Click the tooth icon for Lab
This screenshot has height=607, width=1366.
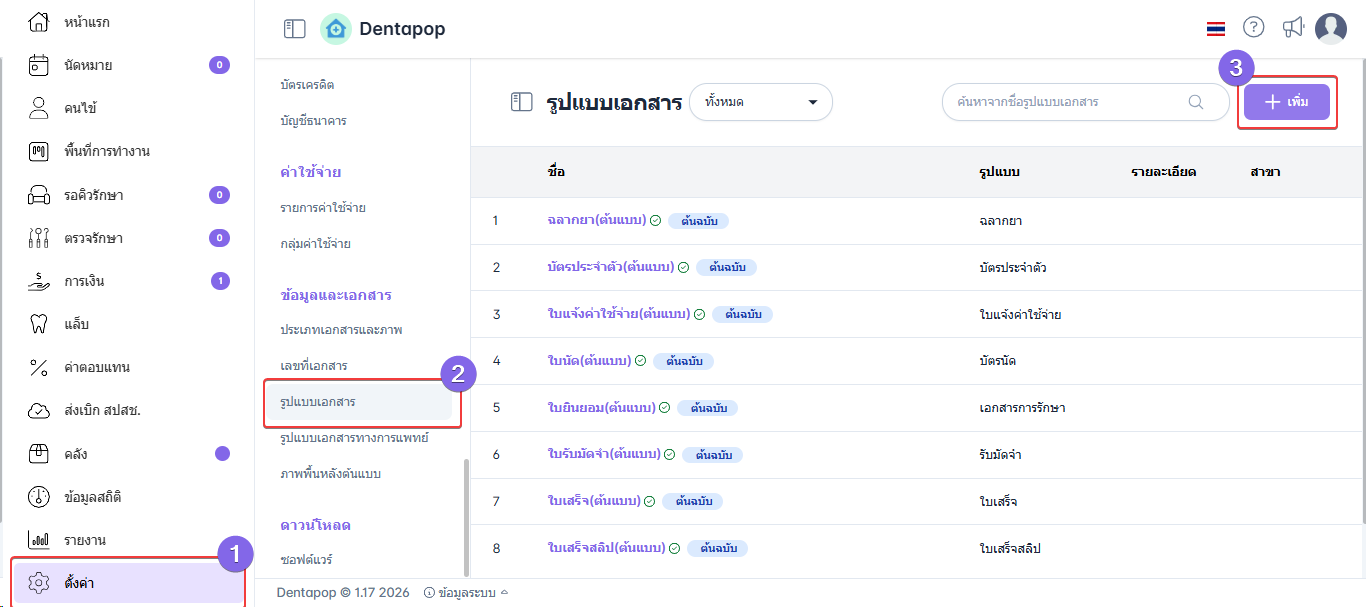click(39, 324)
